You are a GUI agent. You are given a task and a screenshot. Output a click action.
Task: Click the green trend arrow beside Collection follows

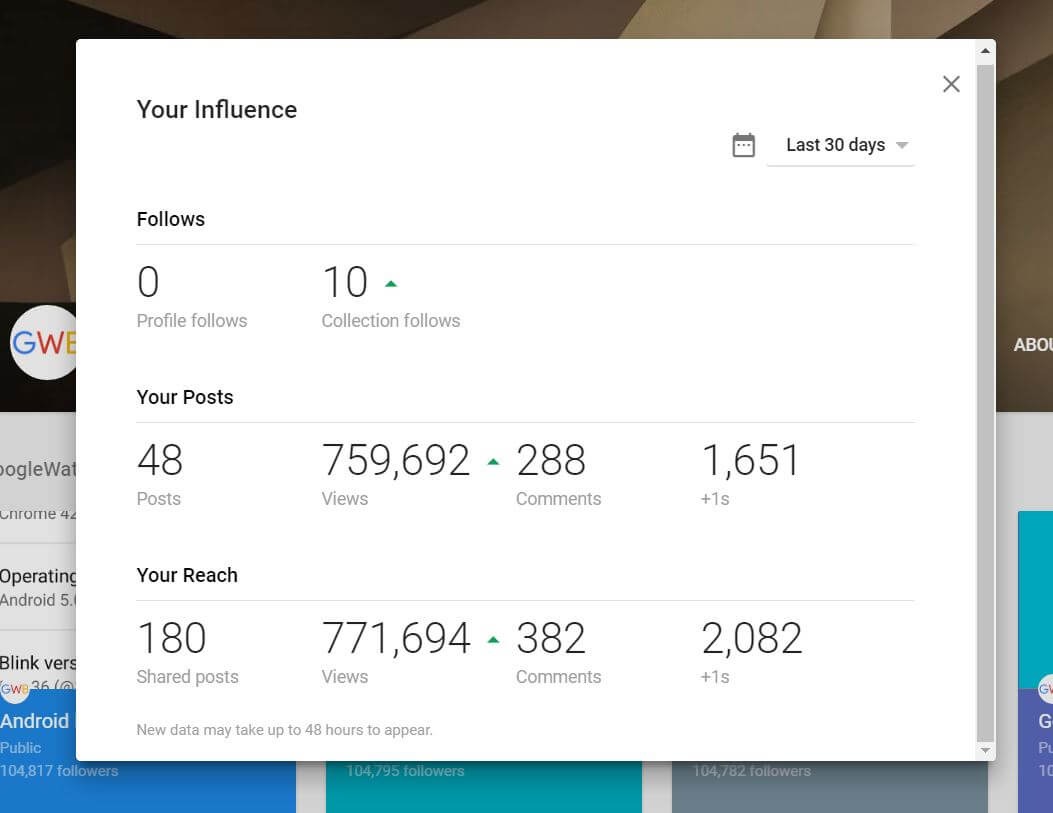coord(391,284)
